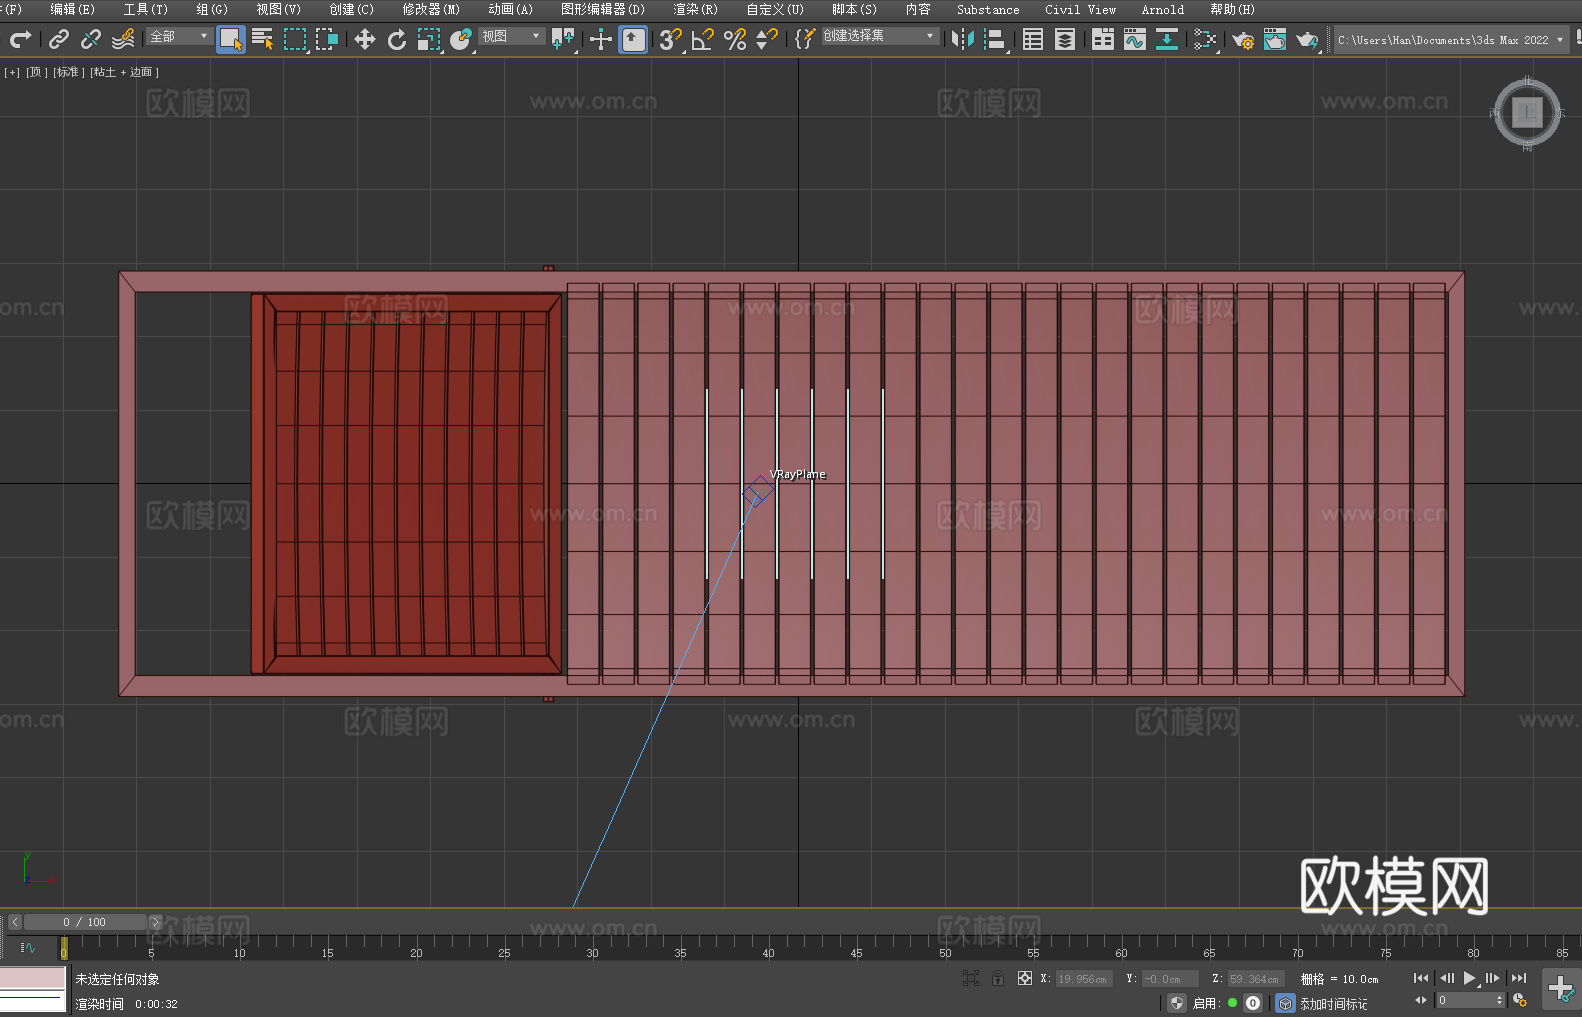Click the ViewCube compass in viewport
Screen dimensions: 1582x1017
point(1527,112)
